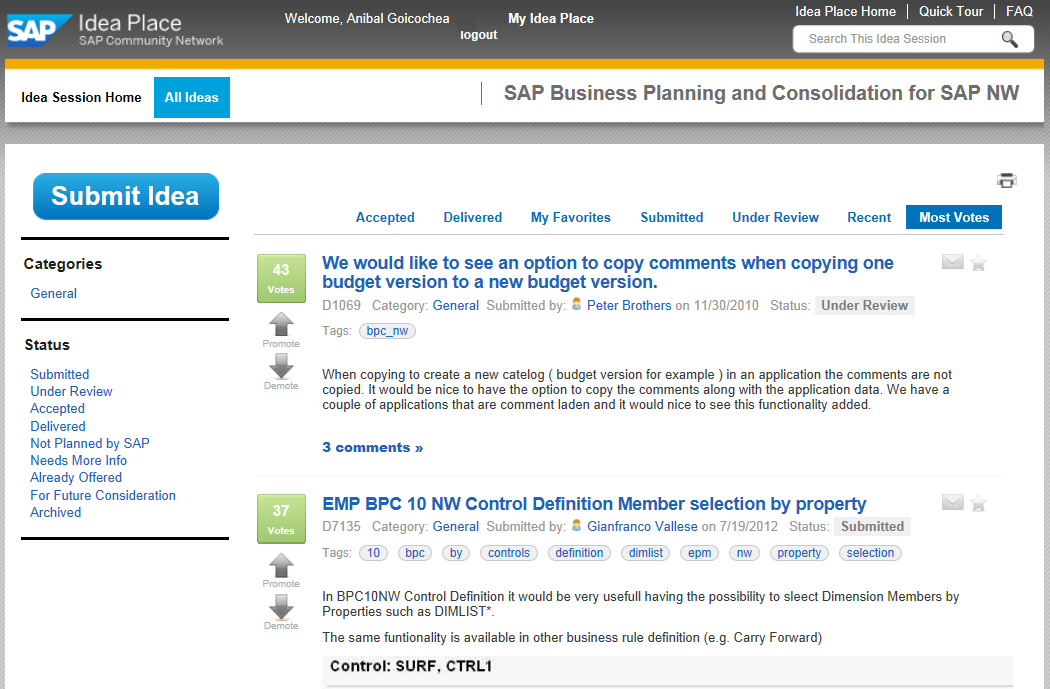1050x689 pixels.
Task: Filter by Not Planned by SAP status
Action: pos(90,443)
